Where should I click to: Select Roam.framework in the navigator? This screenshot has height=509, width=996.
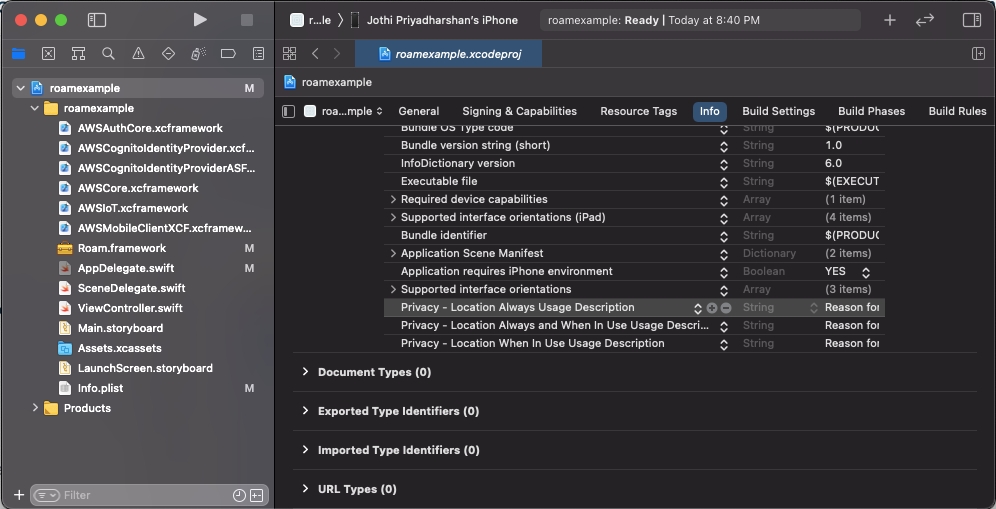coord(121,248)
